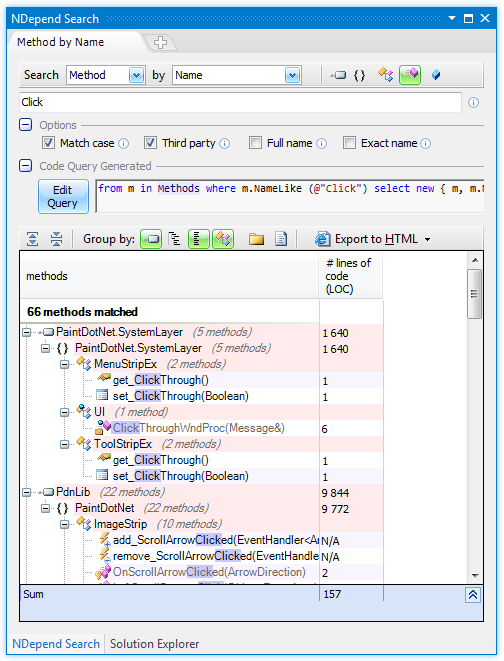Select get_ClickThrough() under MenuStripEx
This screenshot has width=504, height=661.
click(161, 381)
